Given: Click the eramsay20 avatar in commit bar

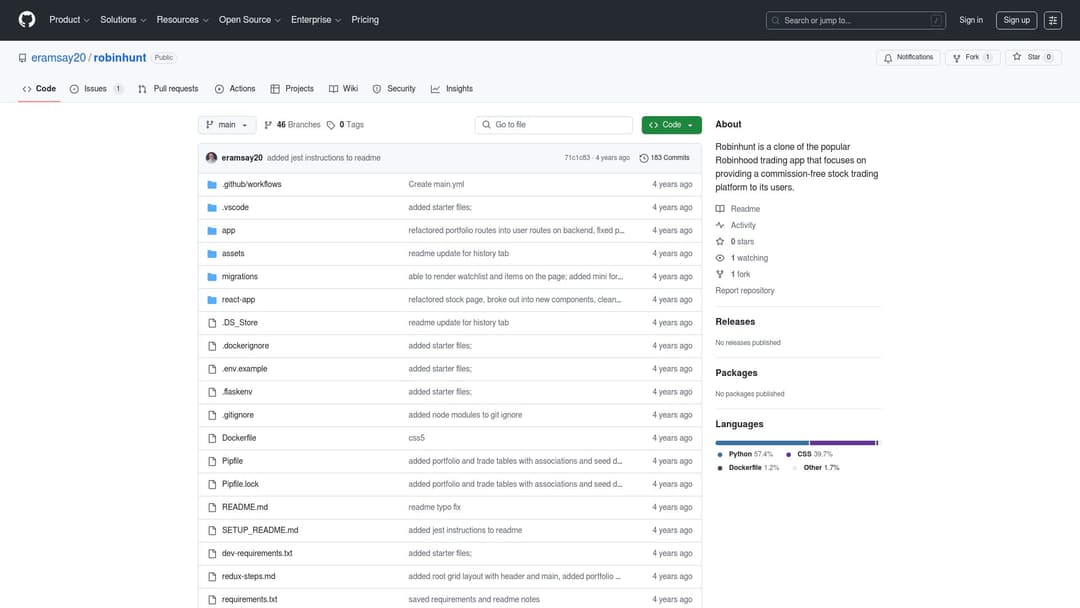Looking at the screenshot, I should point(211,158).
